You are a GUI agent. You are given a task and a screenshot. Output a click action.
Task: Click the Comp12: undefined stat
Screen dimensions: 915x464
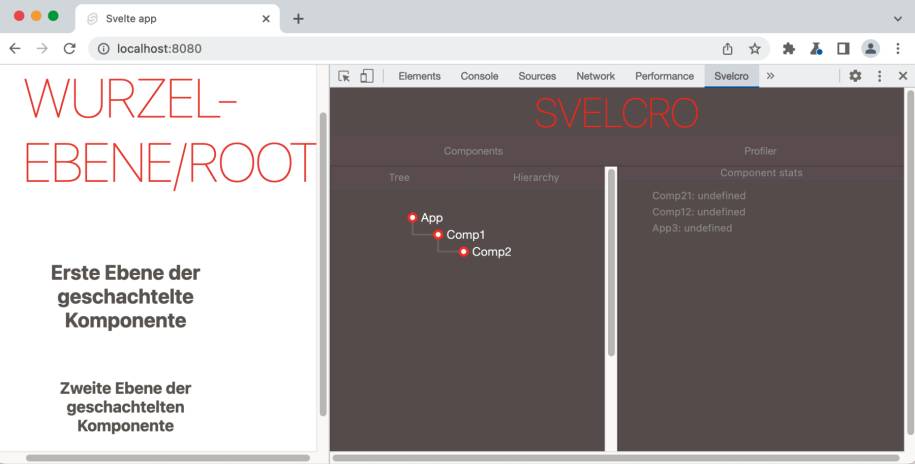click(x=699, y=212)
